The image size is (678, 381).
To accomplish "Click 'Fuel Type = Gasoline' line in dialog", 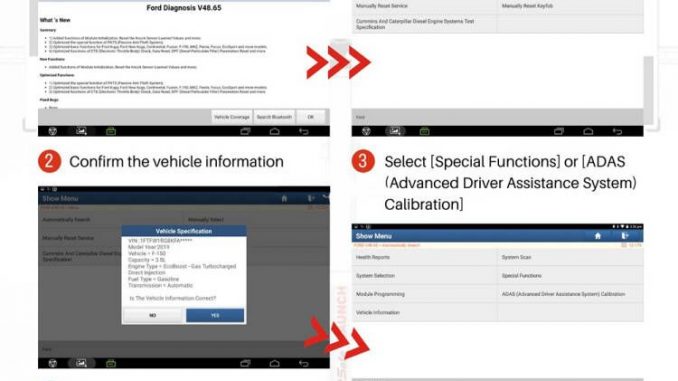I will [x=154, y=279].
